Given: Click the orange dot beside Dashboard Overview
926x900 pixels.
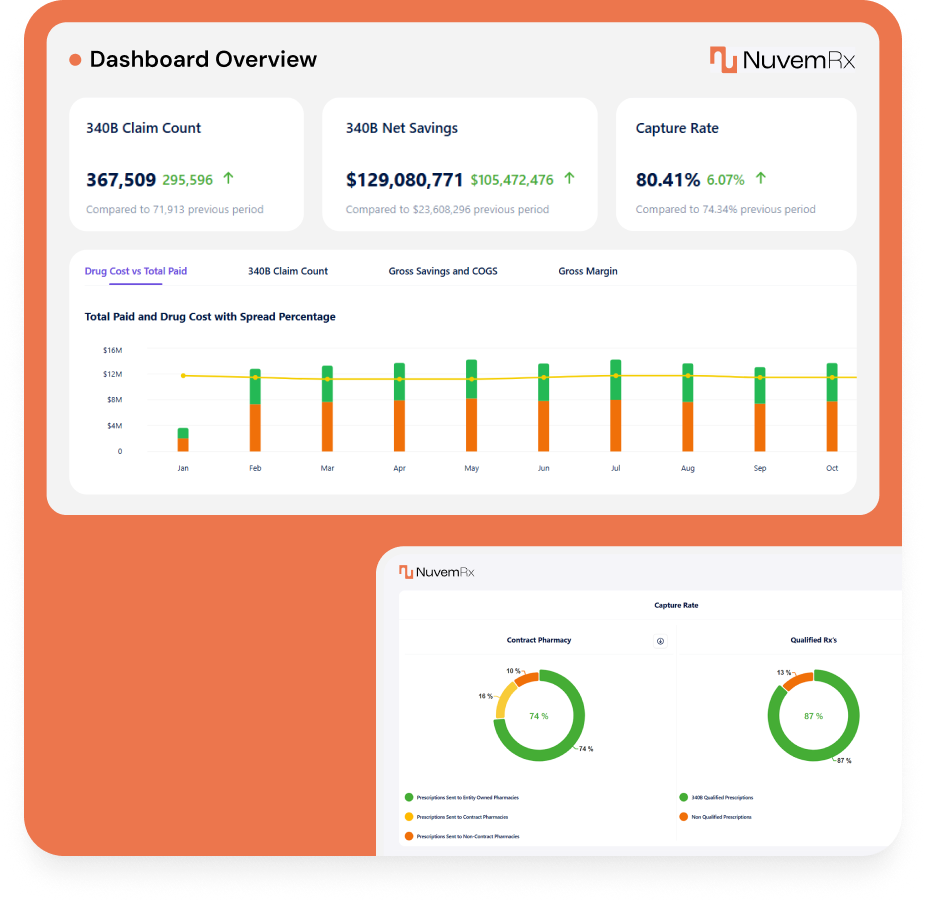Looking at the screenshot, I should coord(74,60).
